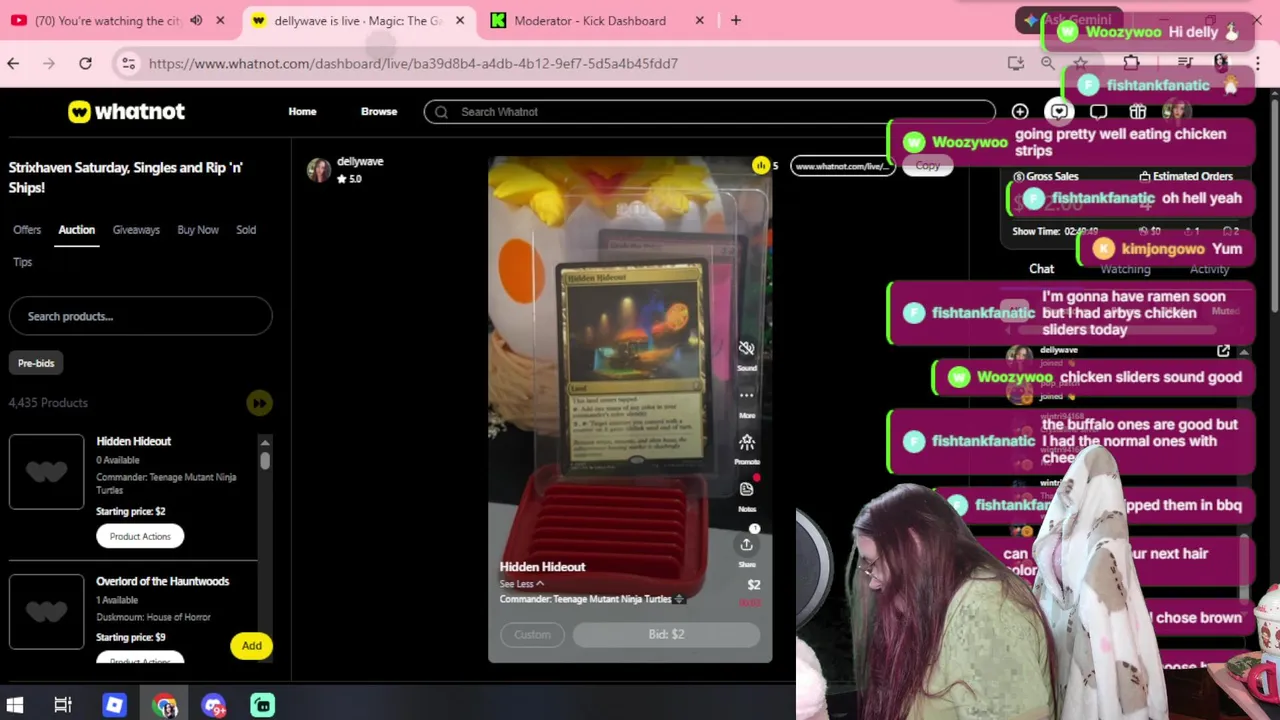
Task: Open the gift box rewards icon
Action: coord(1137,112)
